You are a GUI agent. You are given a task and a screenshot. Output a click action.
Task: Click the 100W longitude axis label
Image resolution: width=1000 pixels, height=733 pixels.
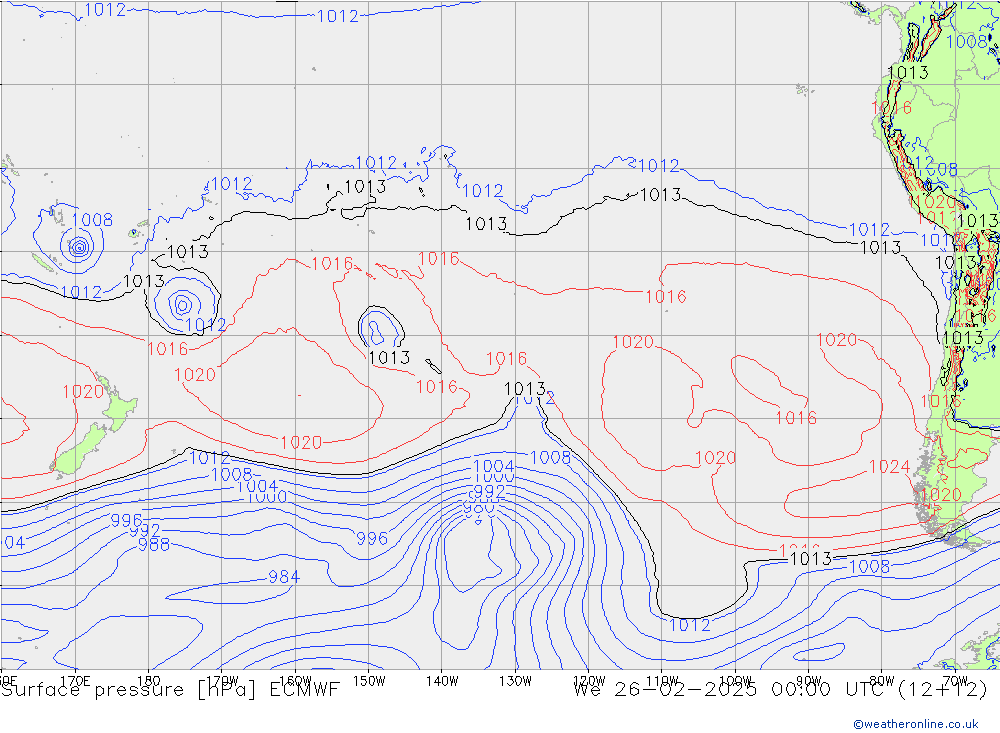735,679
